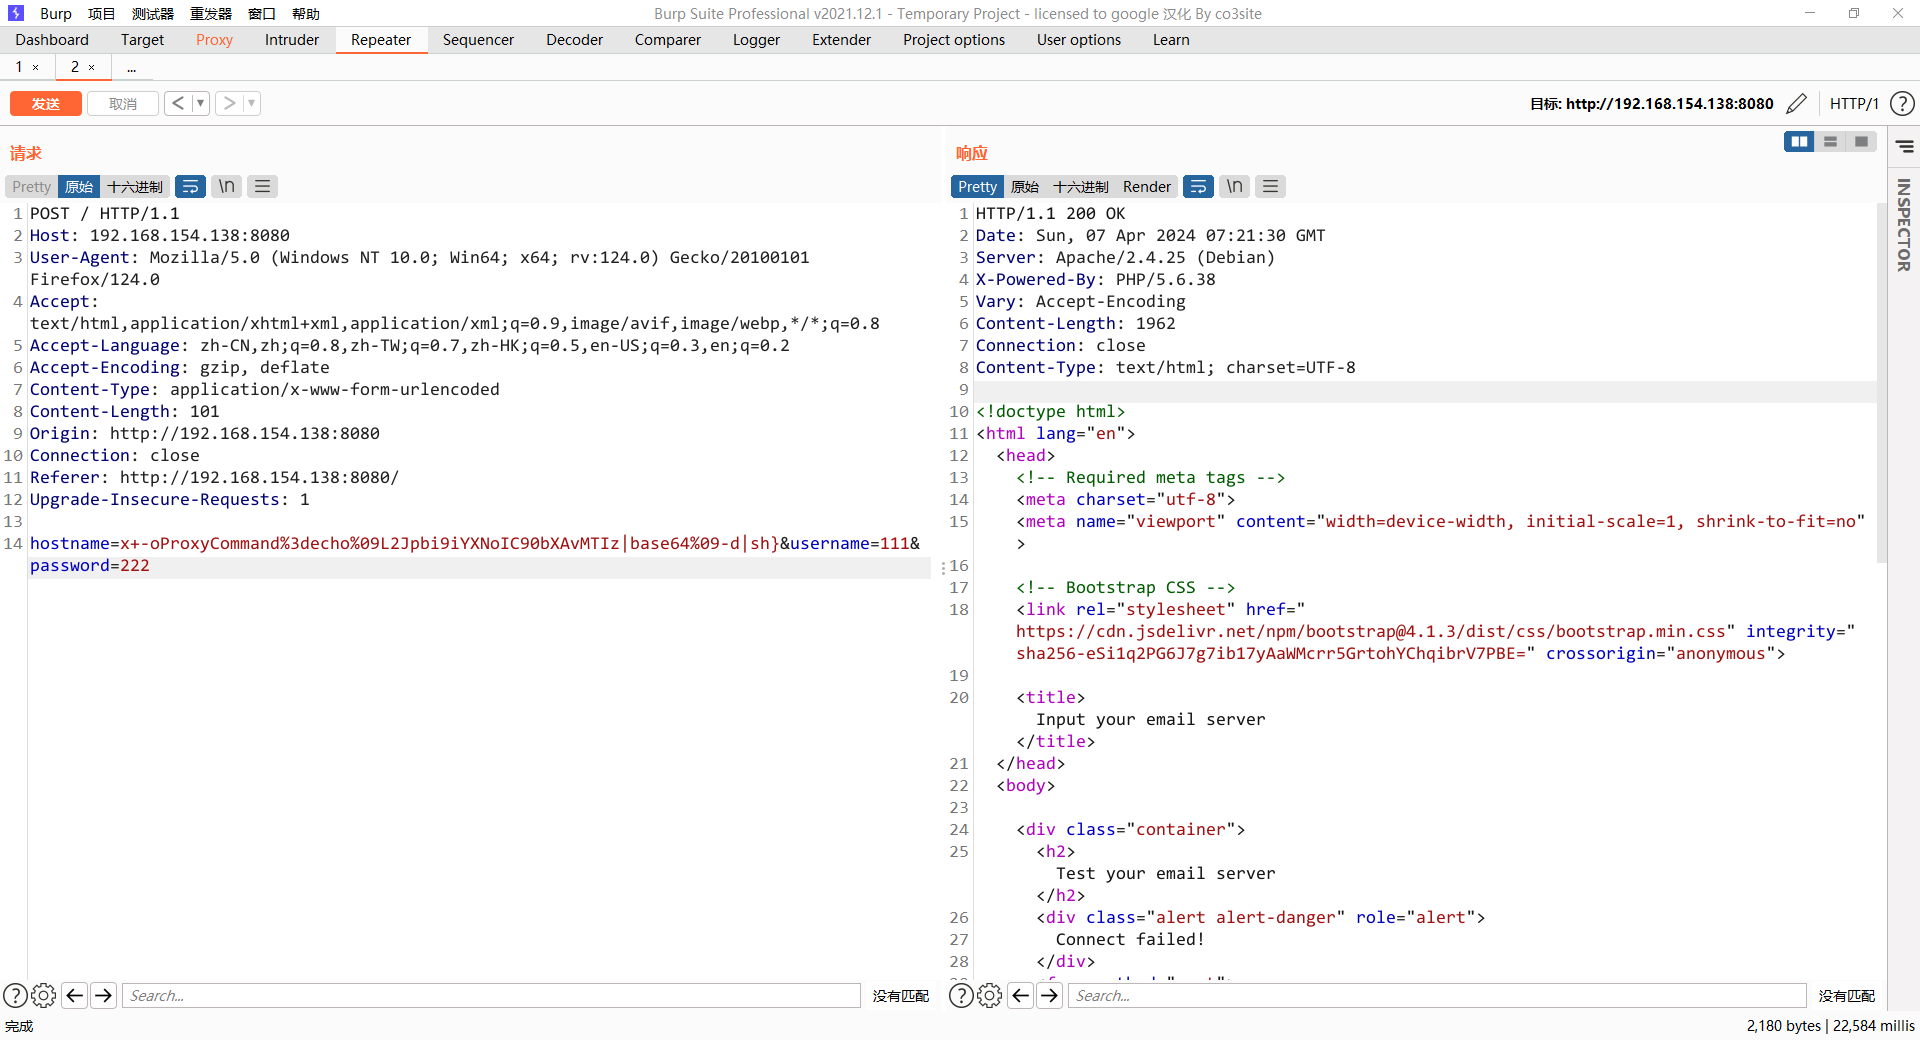Switch response view to Render
The width and height of the screenshot is (1920, 1040).
point(1146,187)
